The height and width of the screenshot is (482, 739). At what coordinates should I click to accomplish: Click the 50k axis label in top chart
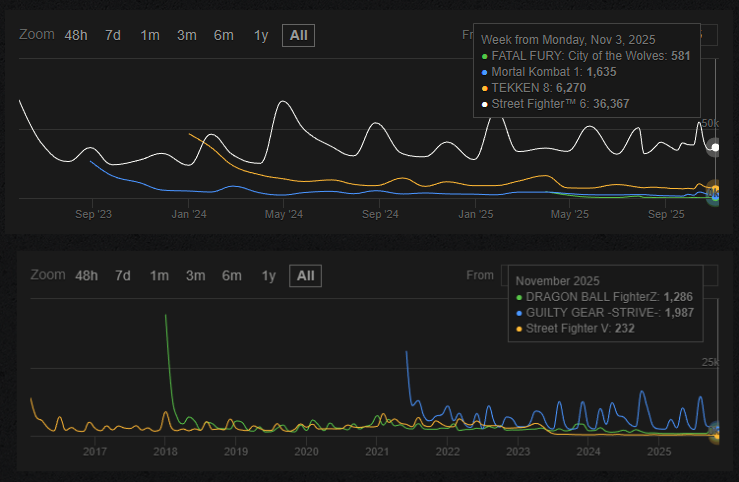[710, 123]
